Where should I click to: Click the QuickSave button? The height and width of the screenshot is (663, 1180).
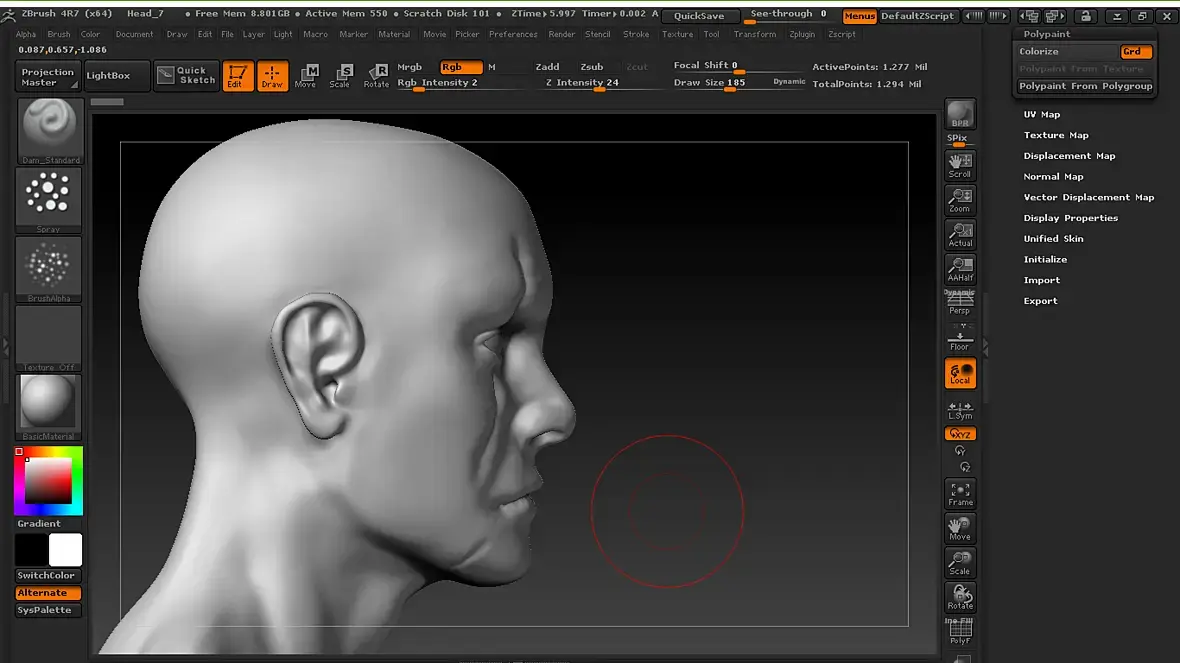699,16
